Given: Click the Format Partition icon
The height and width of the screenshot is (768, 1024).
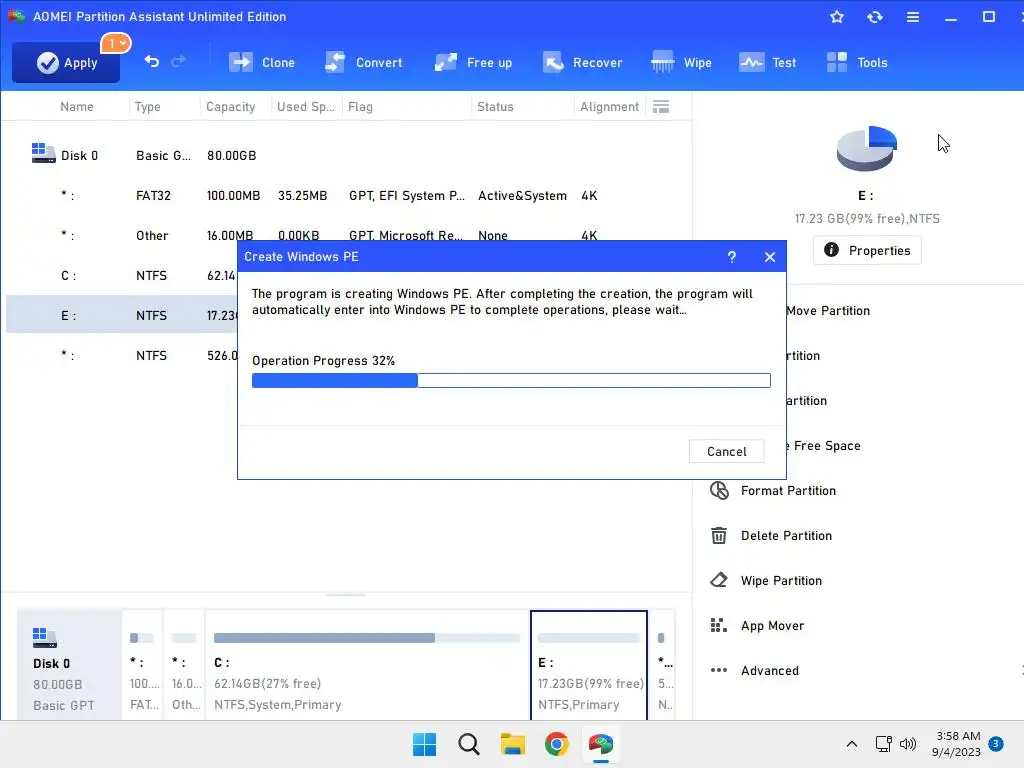Looking at the screenshot, I should coord(719,490).
